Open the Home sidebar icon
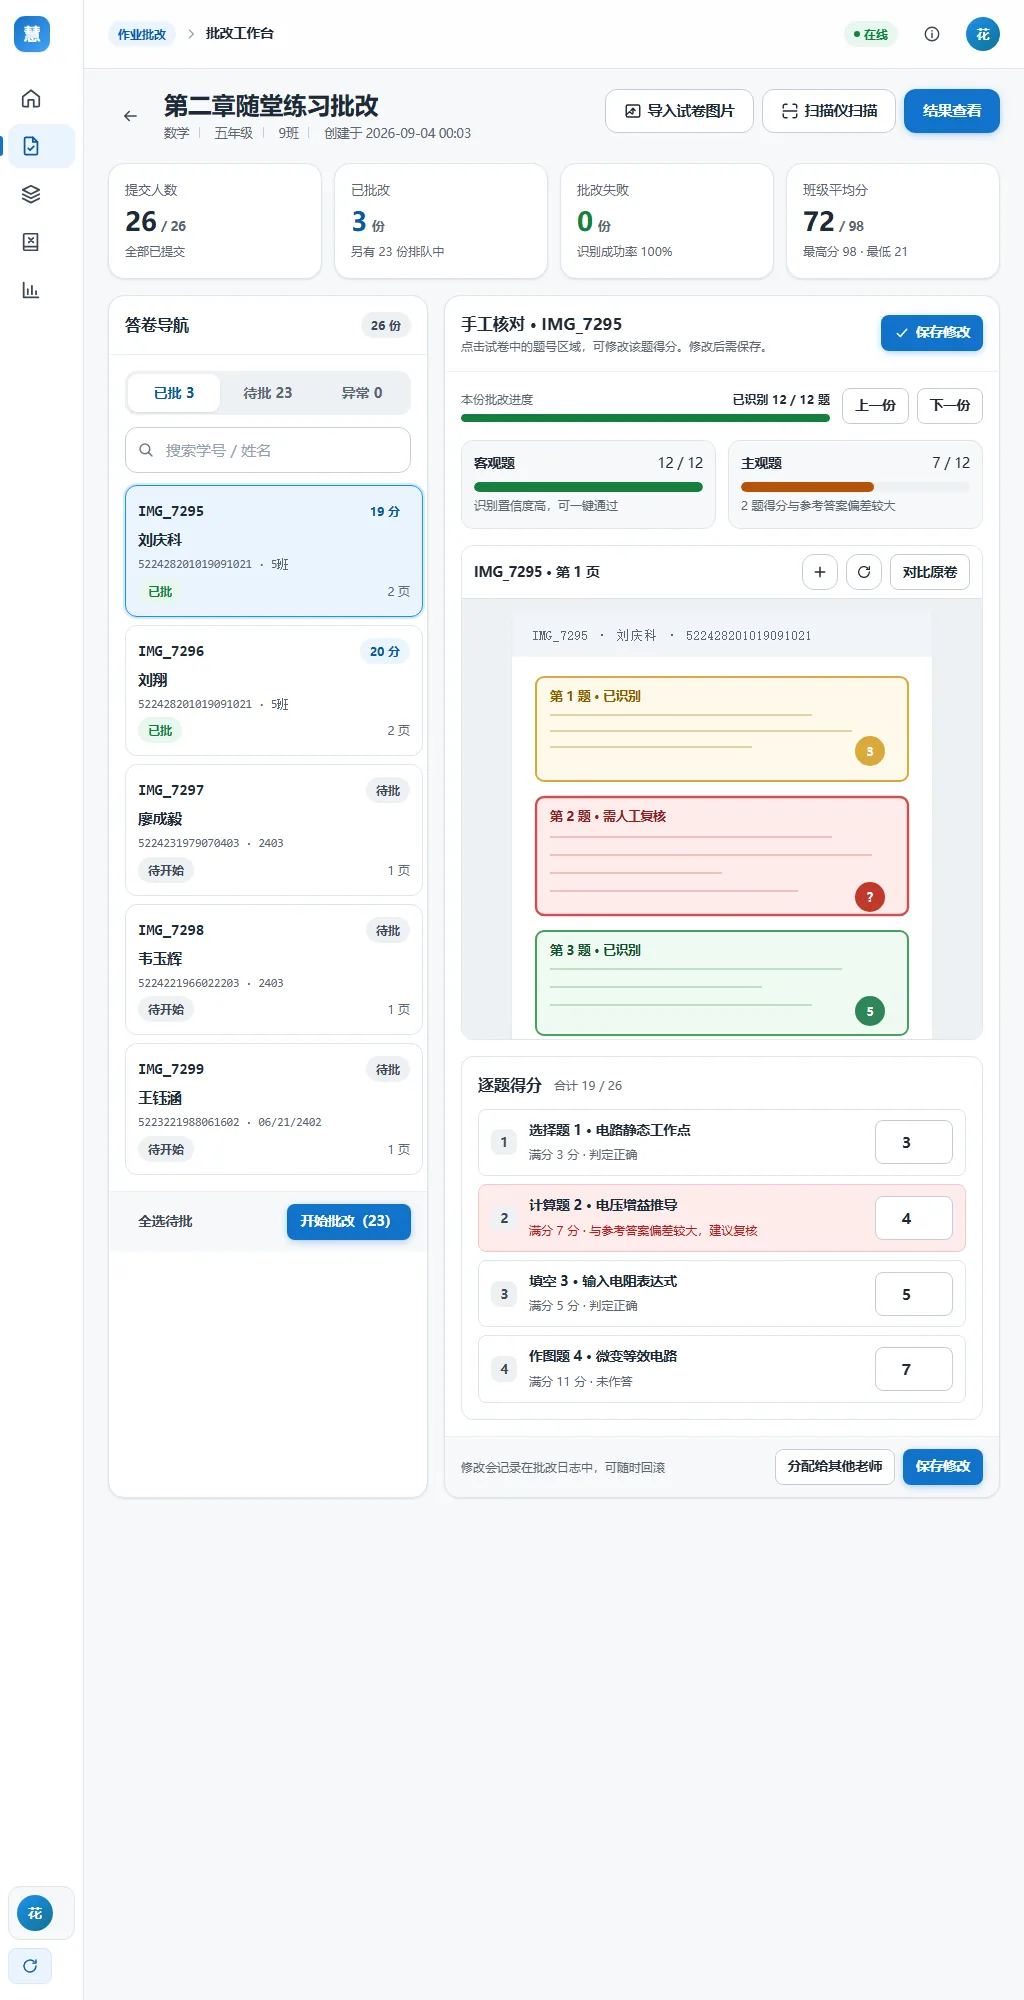1024x2000 pixels. click(31, 98)
